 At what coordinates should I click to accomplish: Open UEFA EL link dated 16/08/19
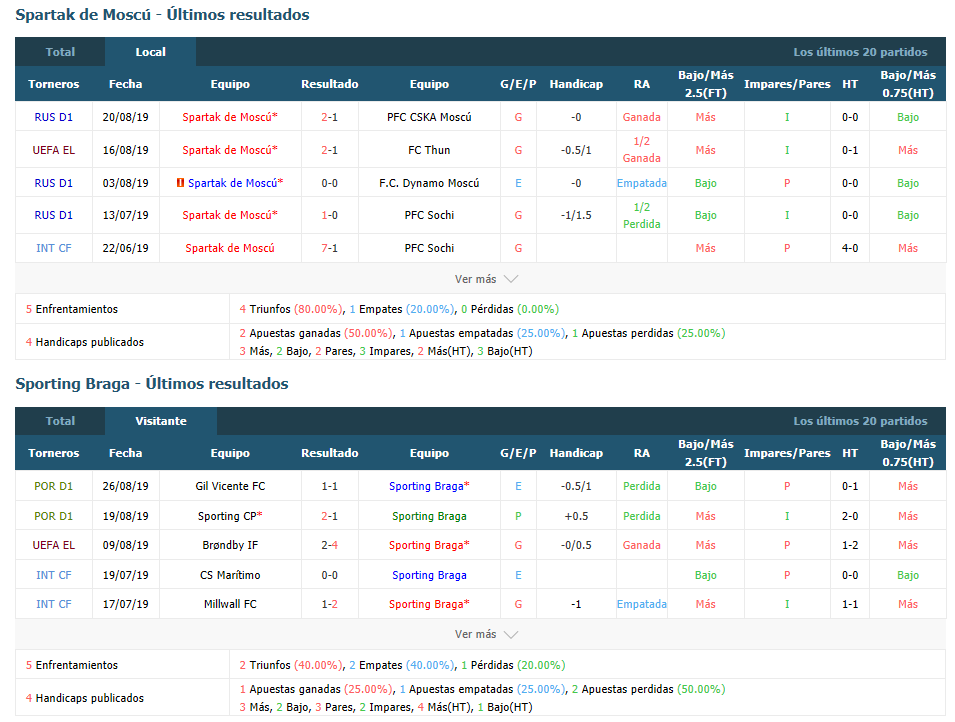pos(54,150)
